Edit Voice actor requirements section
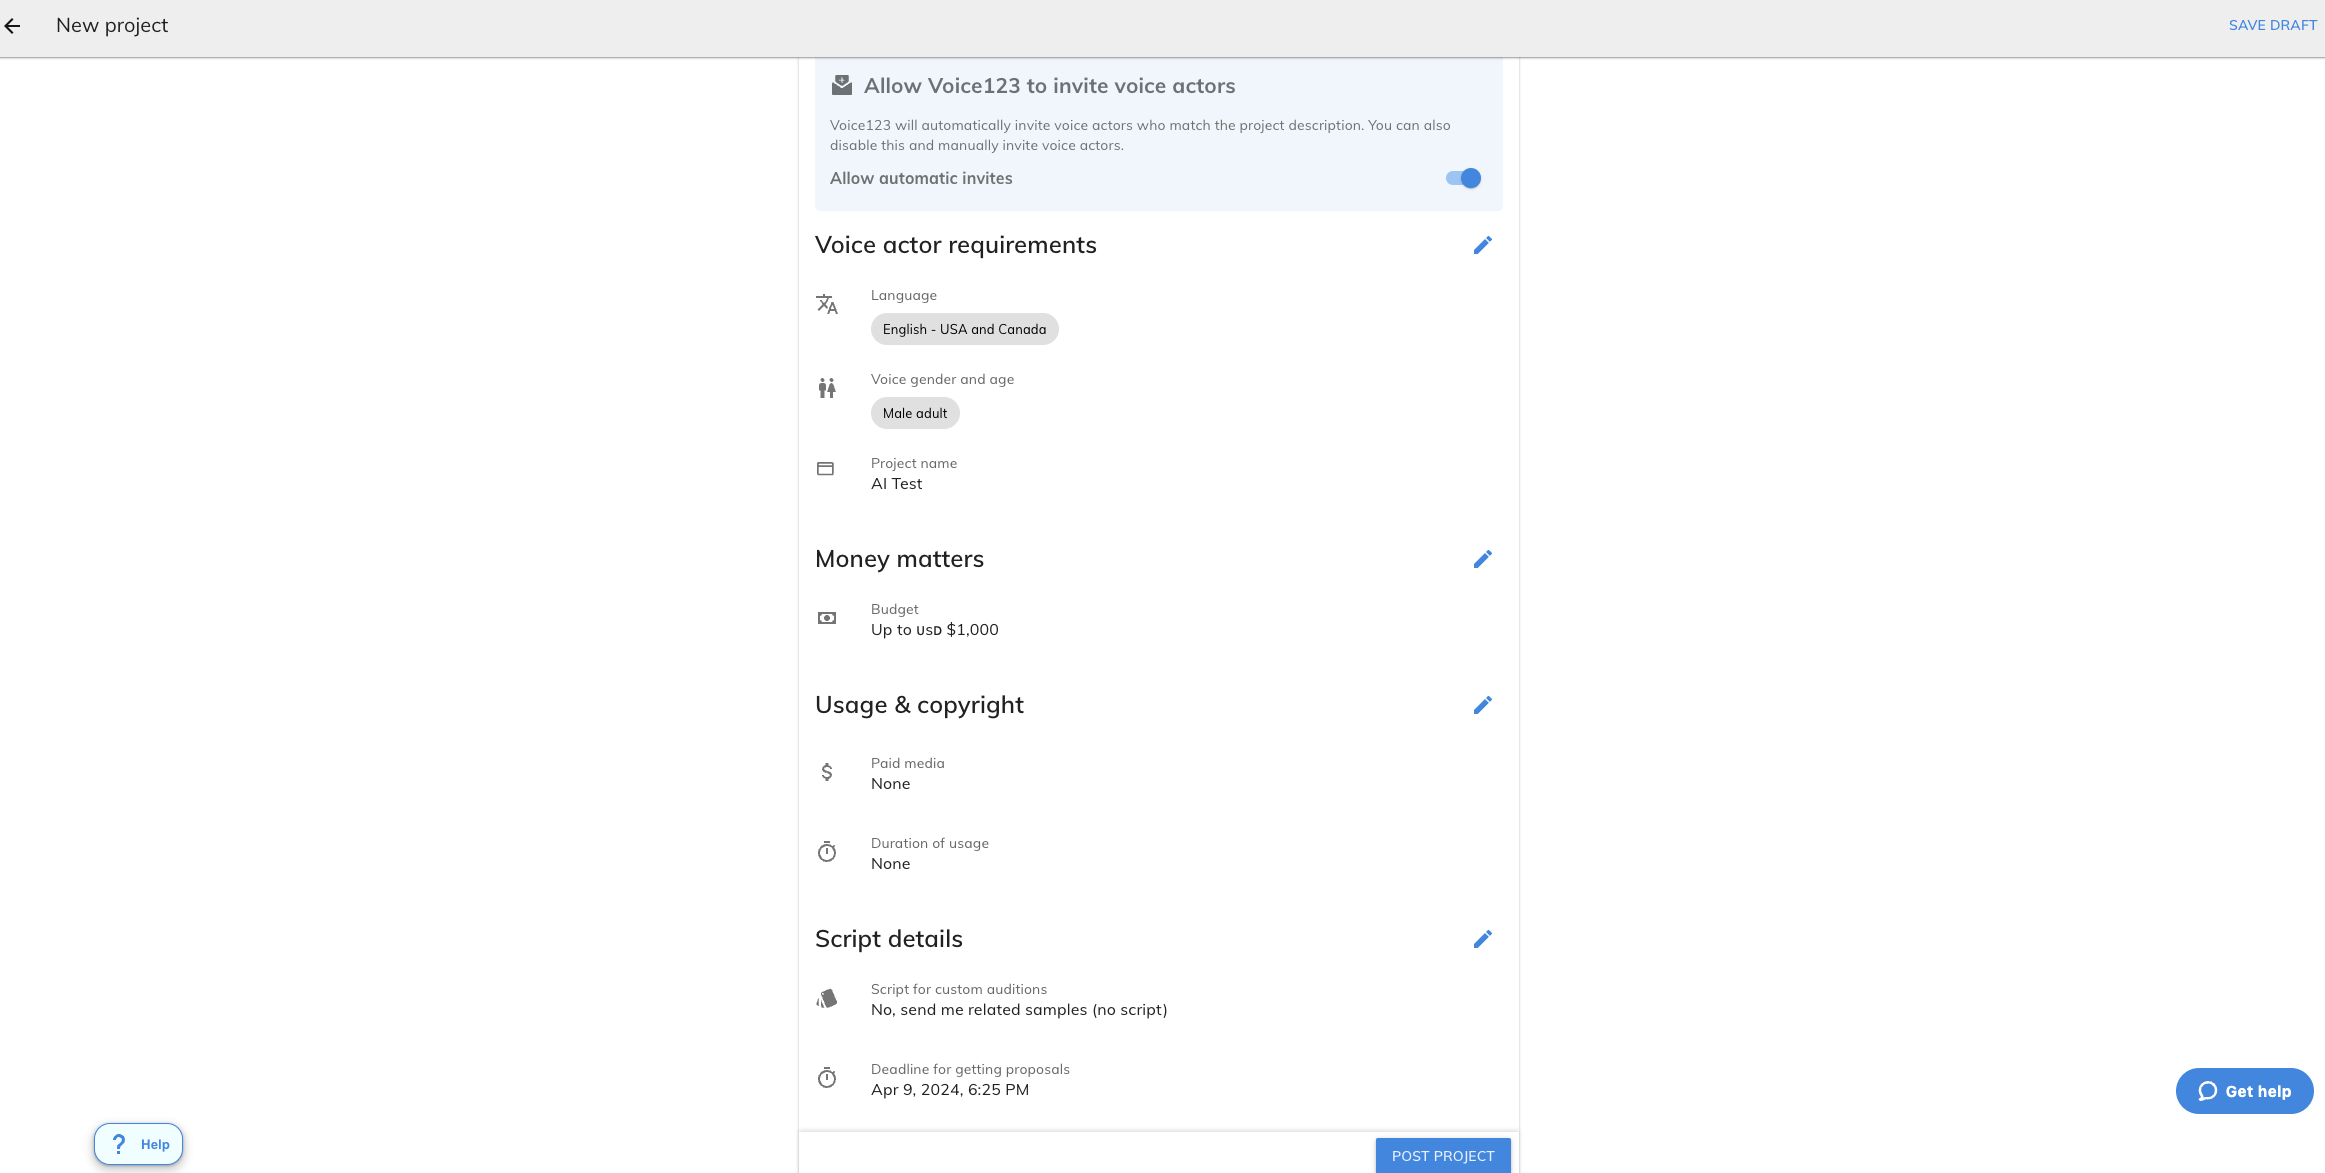This screenshot has height=1173, width=2325. [x=1482, y=245]
